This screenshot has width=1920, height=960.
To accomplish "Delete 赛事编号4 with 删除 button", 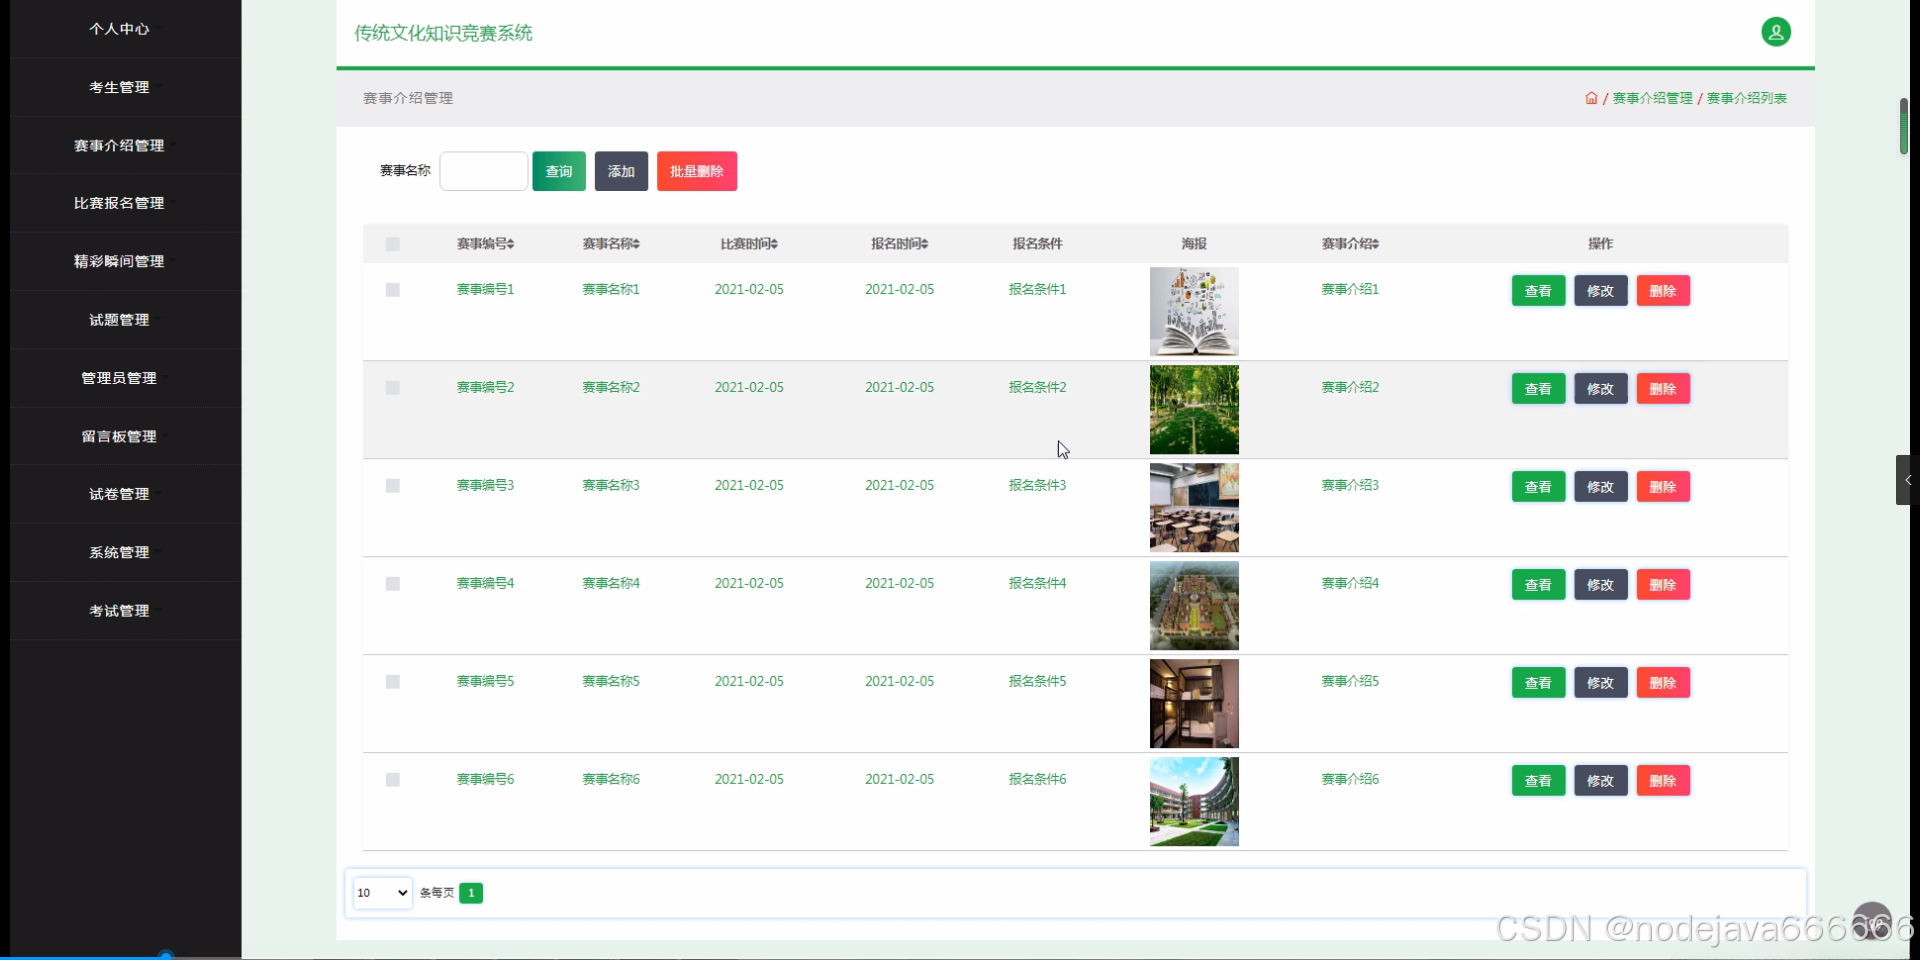I will (1663, 585).
